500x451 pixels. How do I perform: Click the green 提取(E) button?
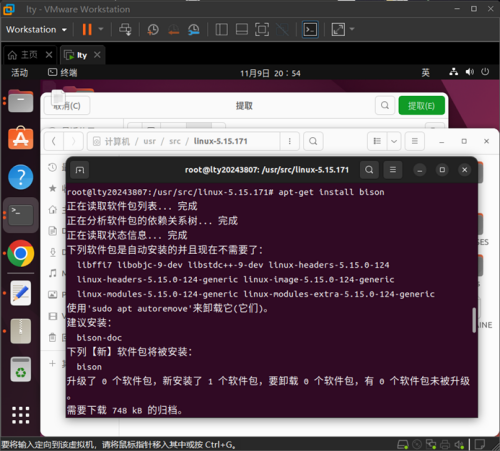coord(421,106)
